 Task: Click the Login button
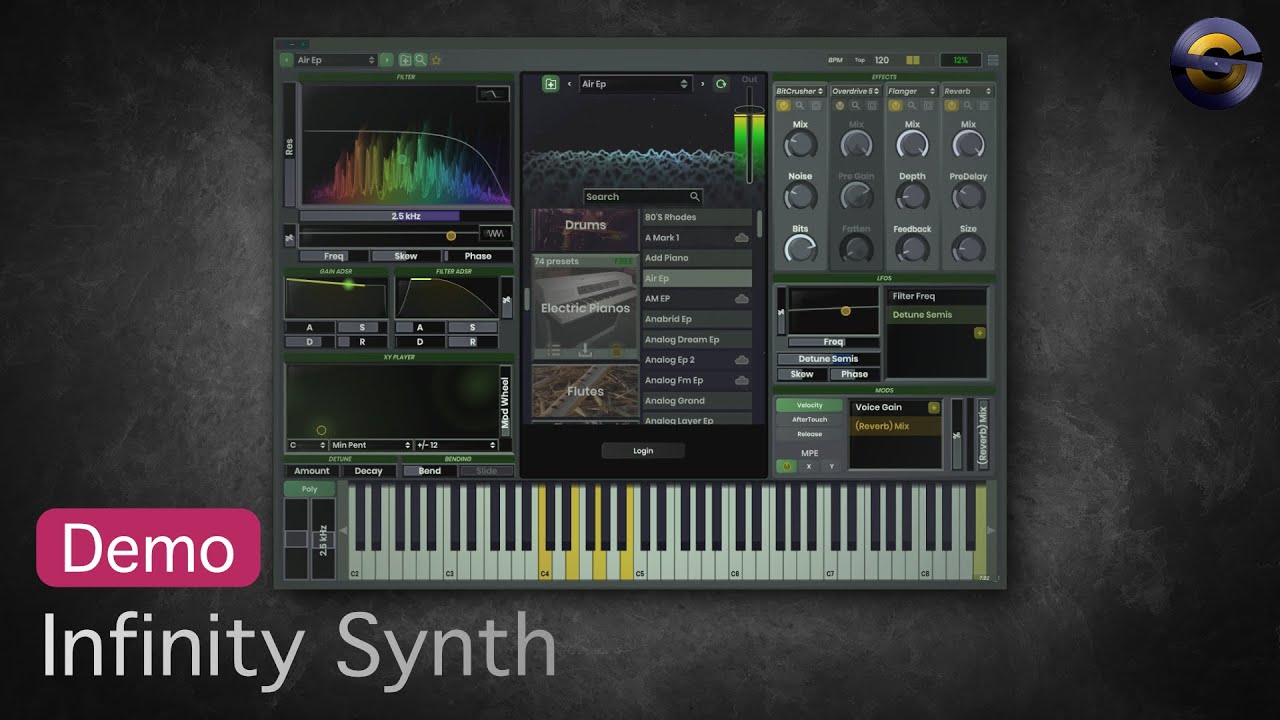coord(643,451)
